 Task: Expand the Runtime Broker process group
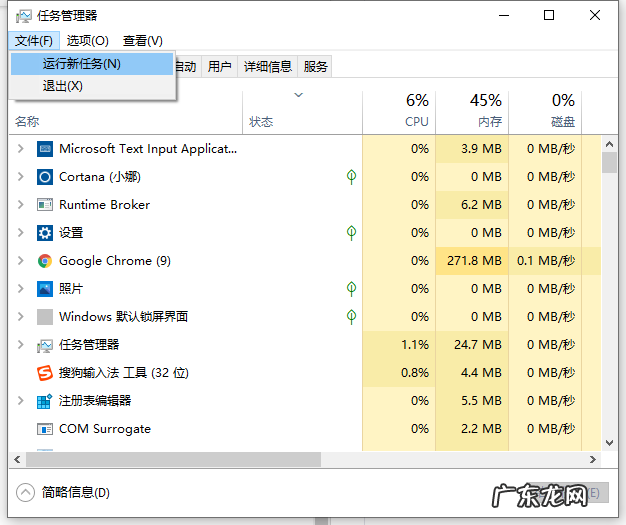click(x=21, y=205)
